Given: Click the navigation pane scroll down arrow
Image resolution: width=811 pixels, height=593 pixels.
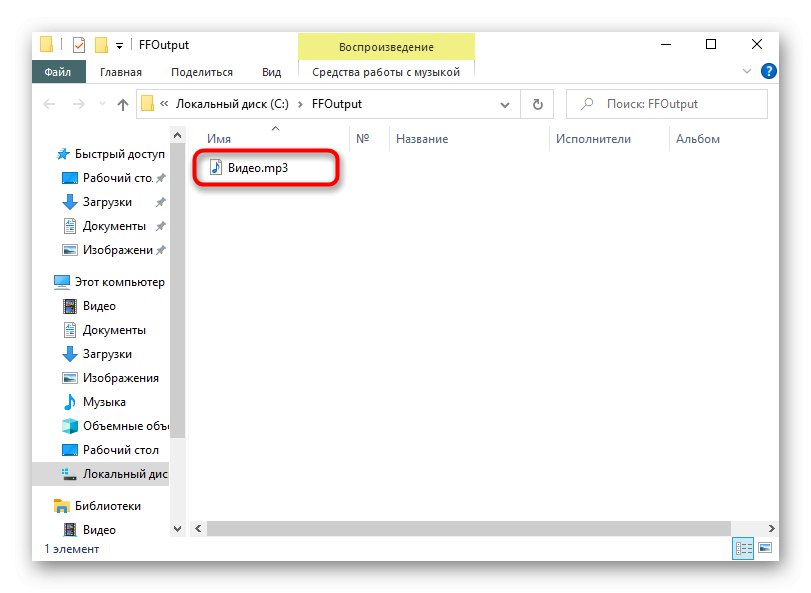Looking at the screenshot, I should [177, 529].
